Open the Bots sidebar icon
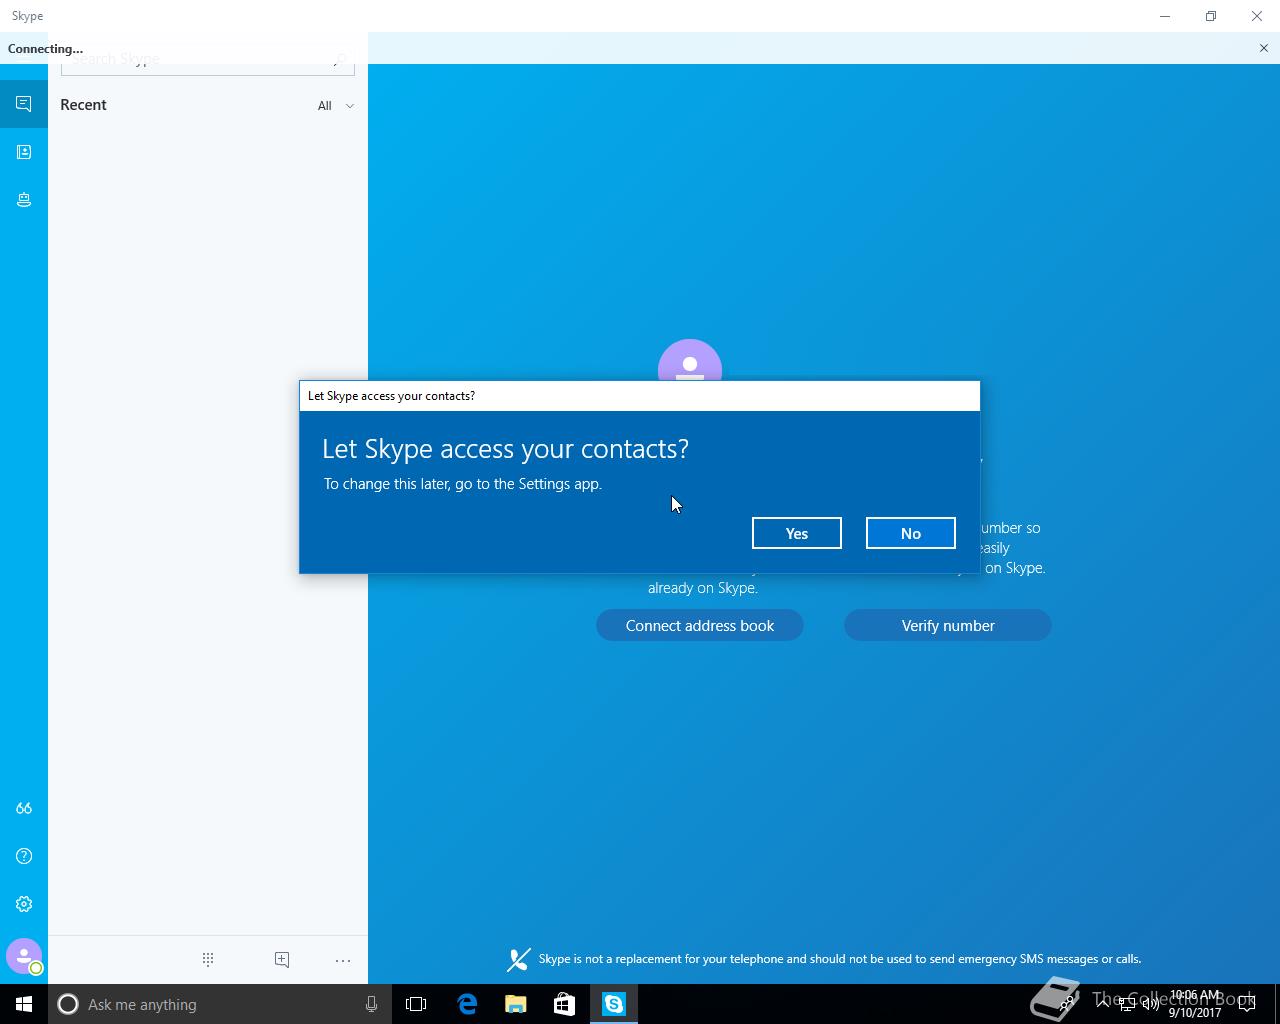 [24, 200]
